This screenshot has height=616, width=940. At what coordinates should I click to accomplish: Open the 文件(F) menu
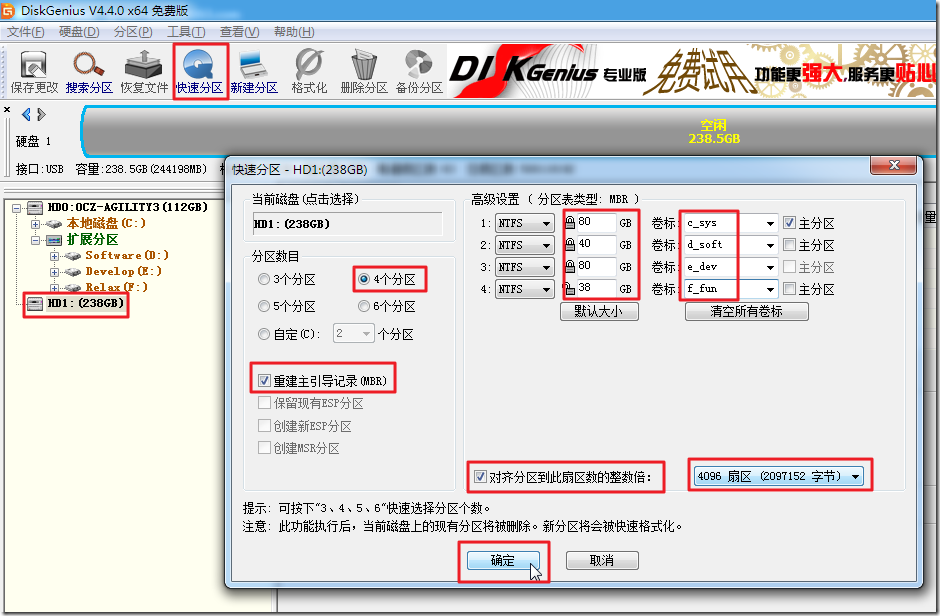26,32
